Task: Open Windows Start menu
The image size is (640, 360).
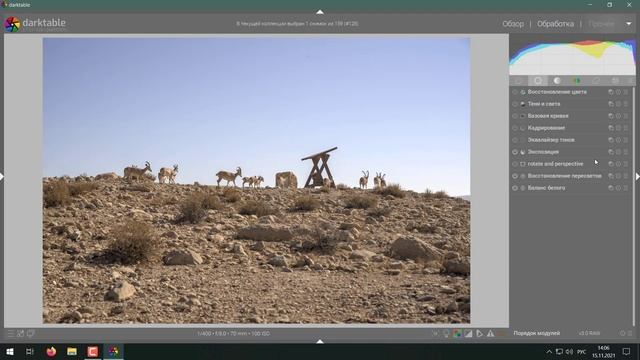Action: (10, 351)
